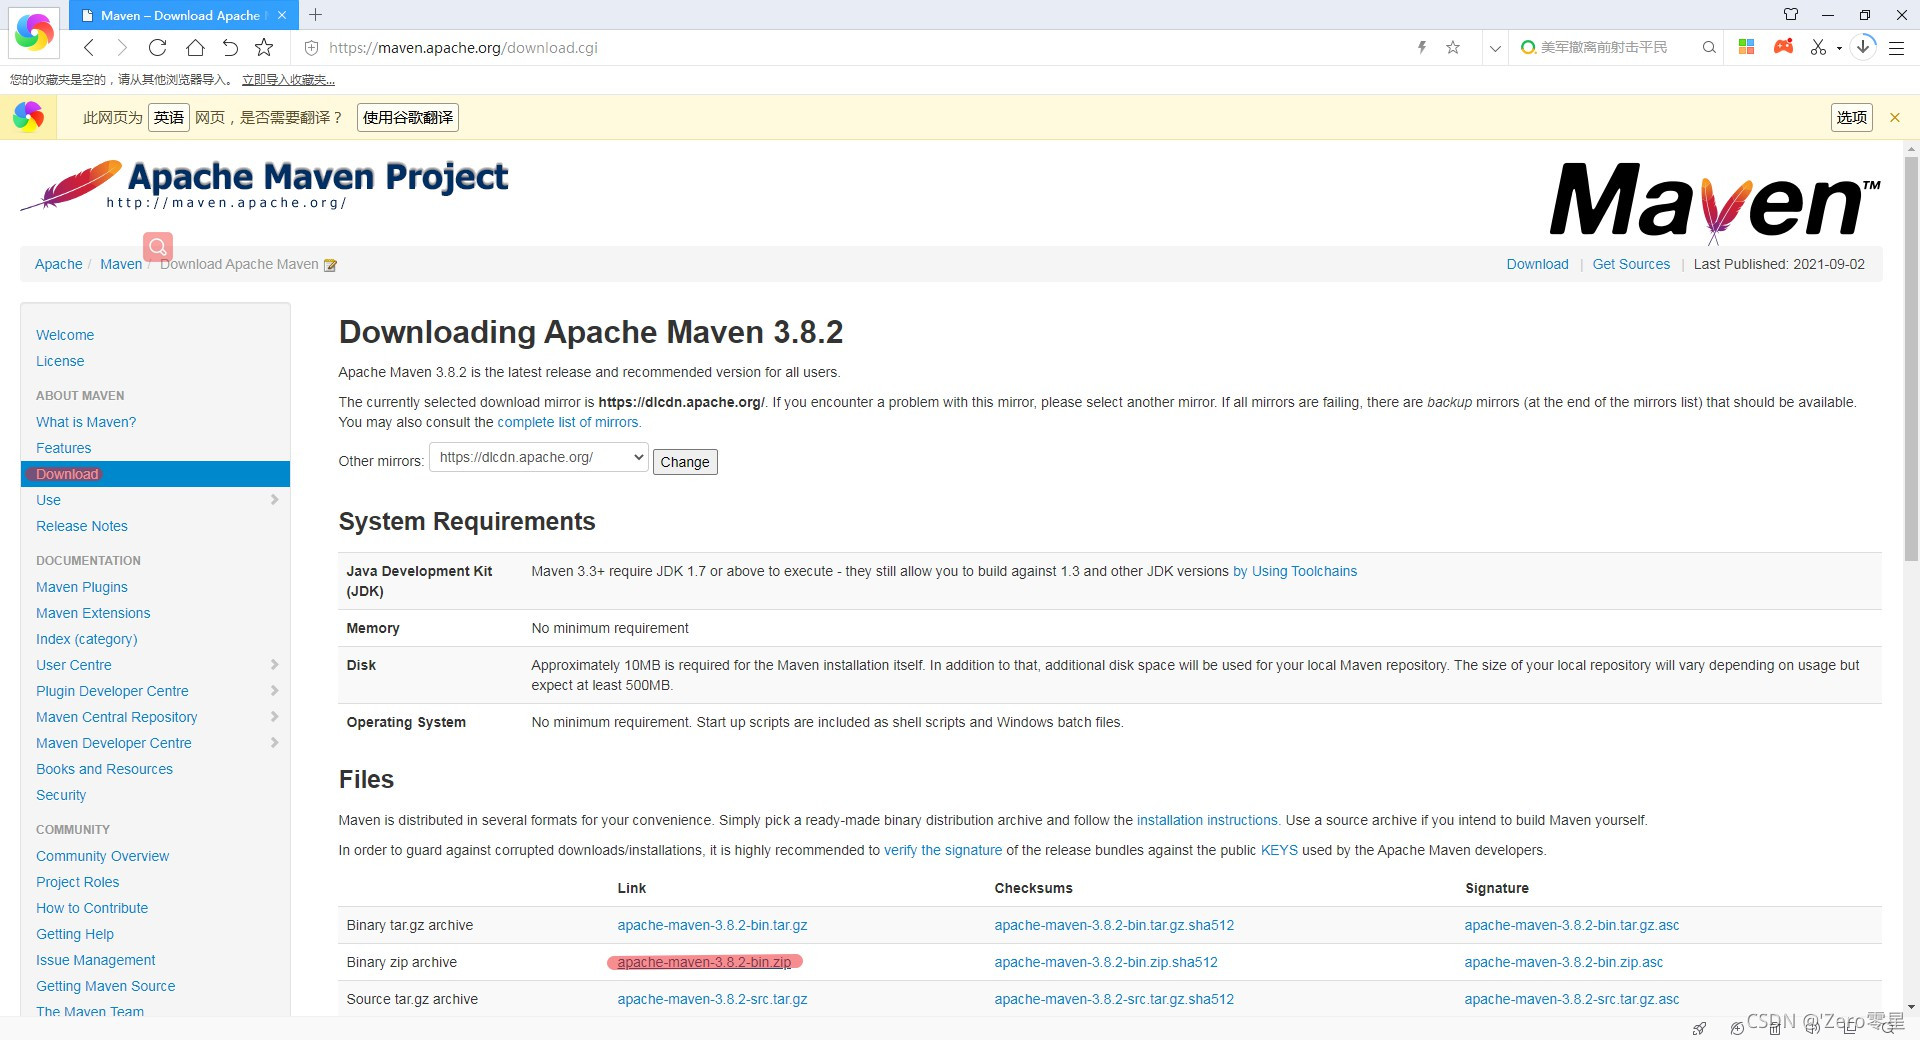Click the address bar favorite star icon
The height and width of the screenshot is (1040, 1920).
tap(1453, 47)
